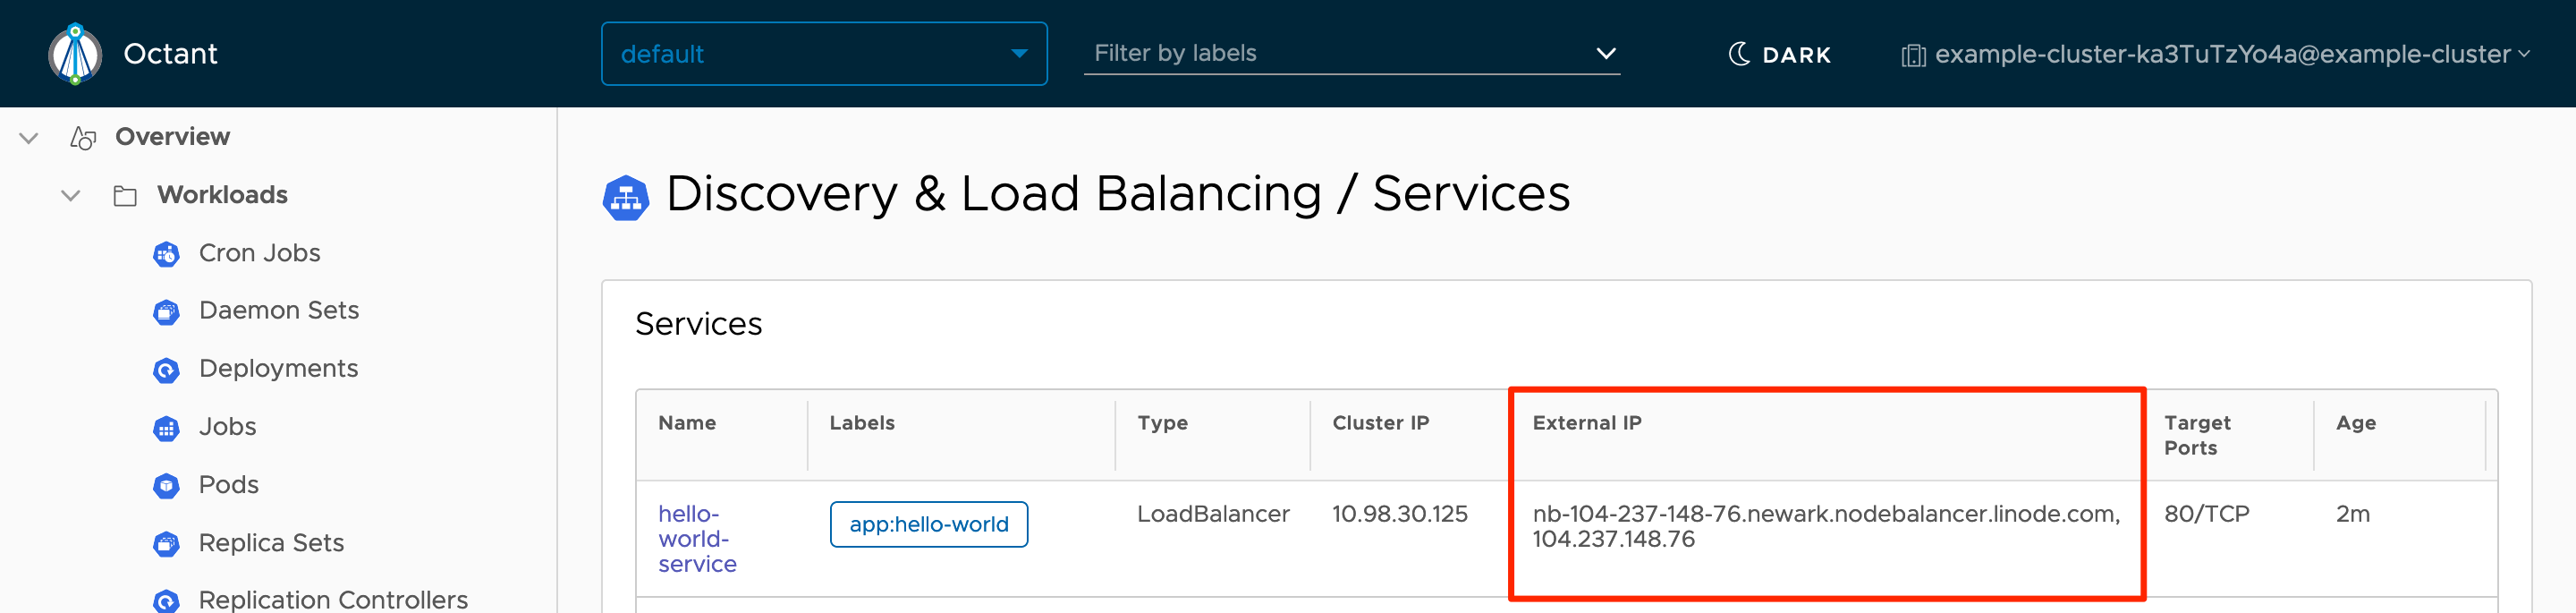Click the Deployments sidebar icon

[x=166, y=370]
